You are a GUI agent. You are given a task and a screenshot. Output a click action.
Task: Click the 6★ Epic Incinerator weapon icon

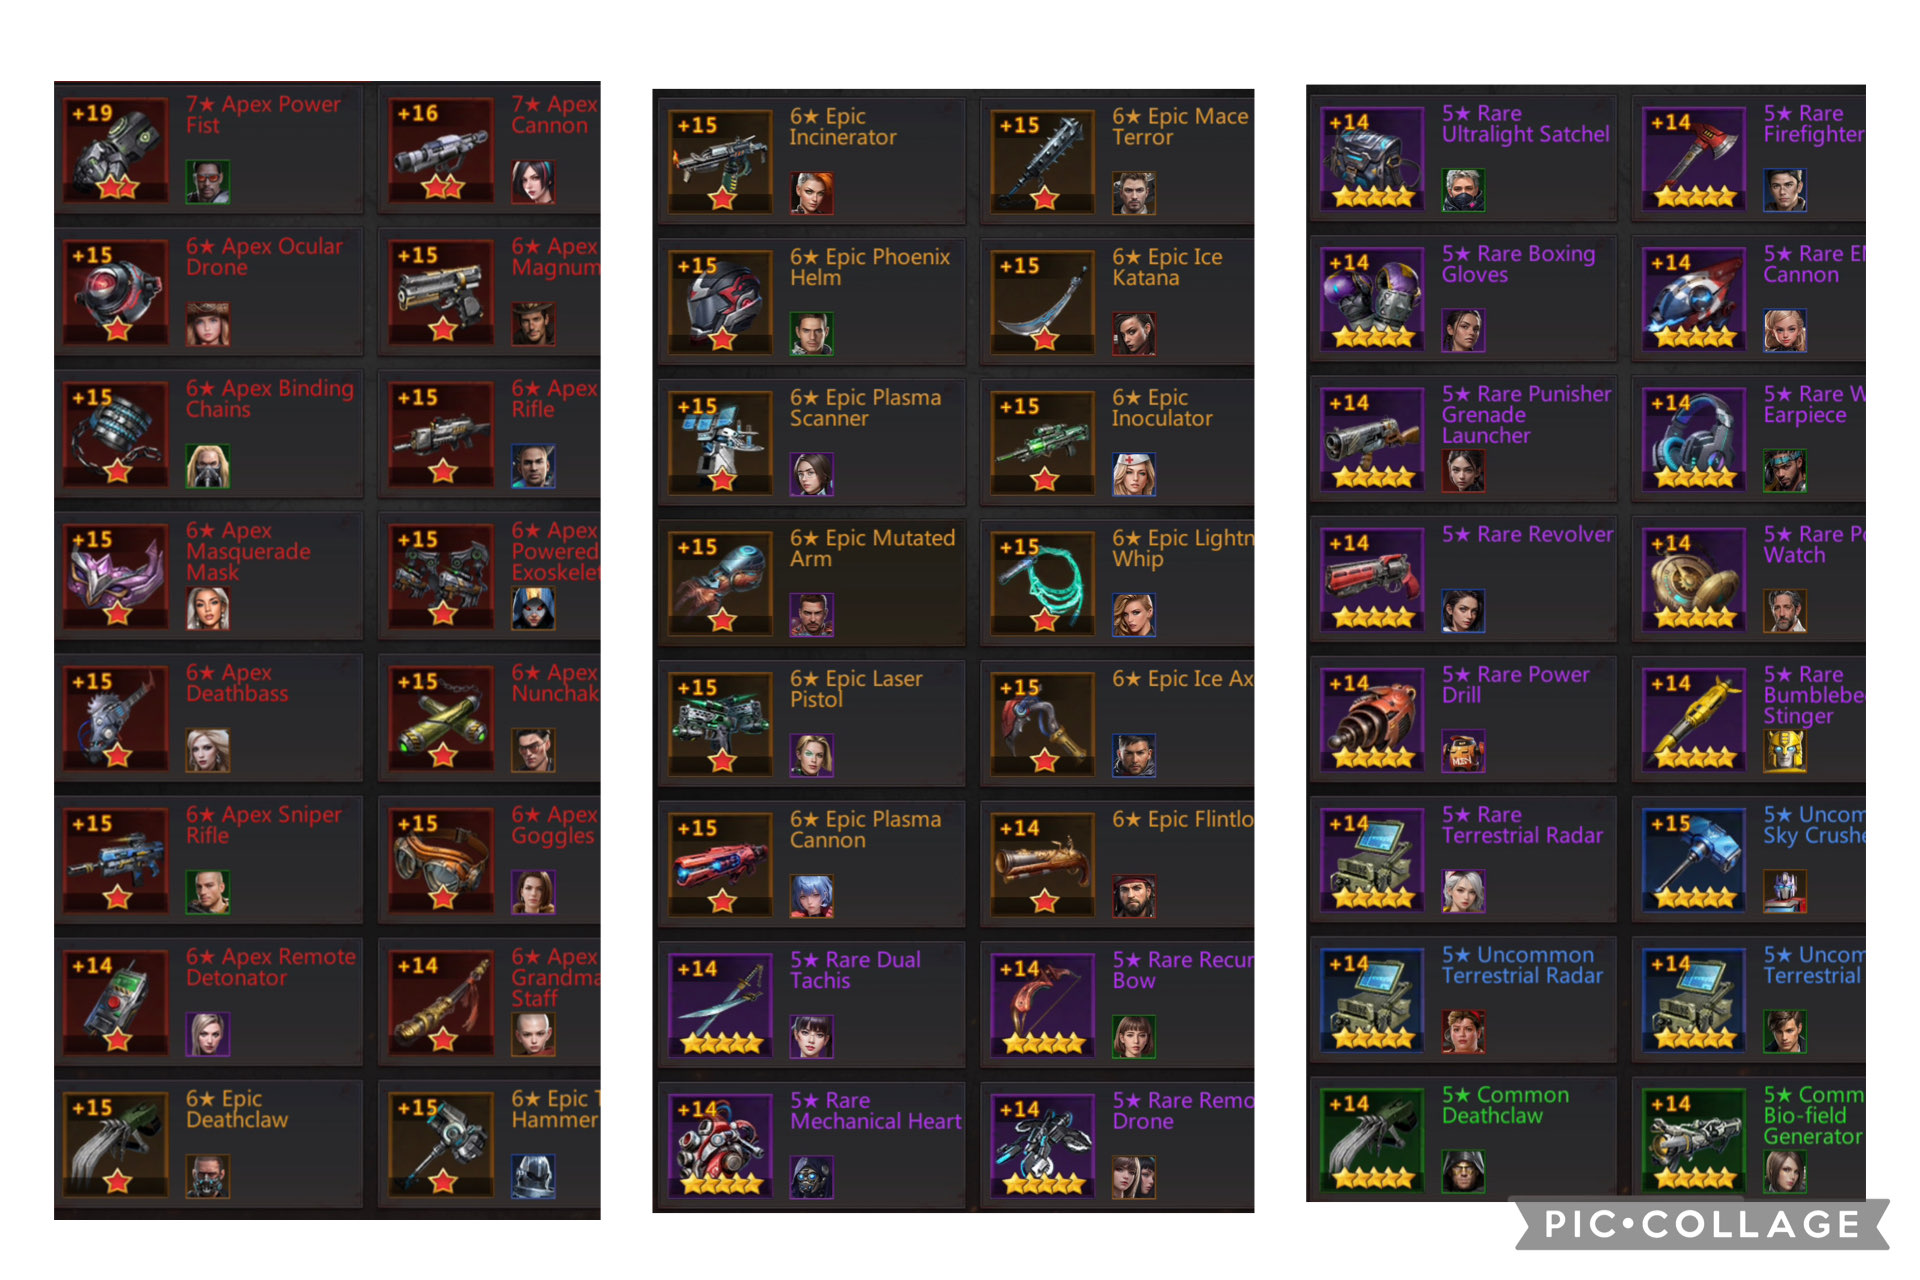pyautogui.click(x=721, y=161)
